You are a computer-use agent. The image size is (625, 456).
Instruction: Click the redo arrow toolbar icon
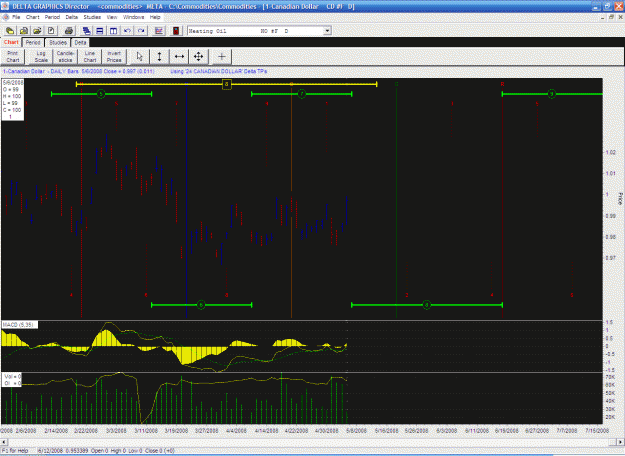(141, 31)
